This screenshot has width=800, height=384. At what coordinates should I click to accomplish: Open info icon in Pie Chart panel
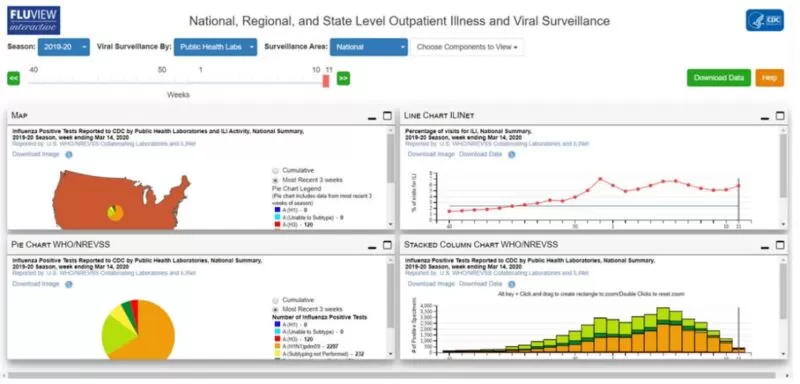point(69,284)
